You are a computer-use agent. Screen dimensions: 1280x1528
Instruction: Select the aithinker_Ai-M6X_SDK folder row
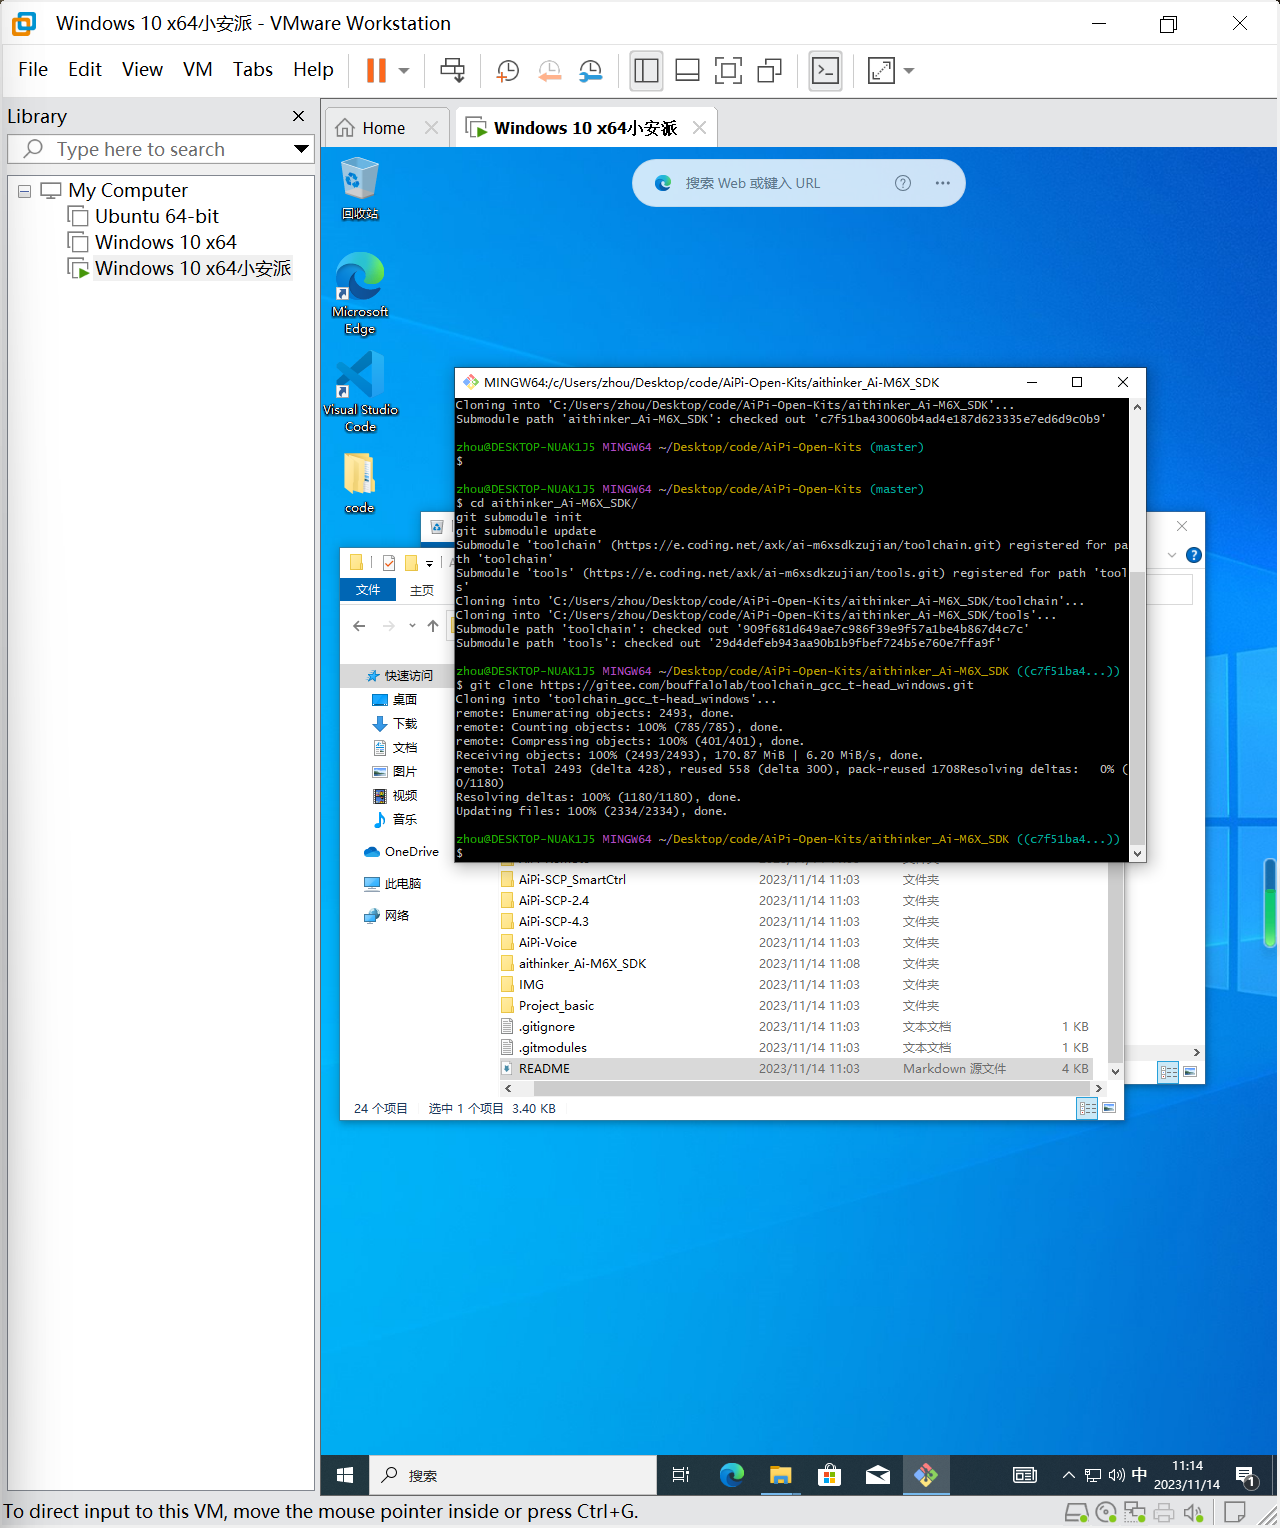point(795,964)
